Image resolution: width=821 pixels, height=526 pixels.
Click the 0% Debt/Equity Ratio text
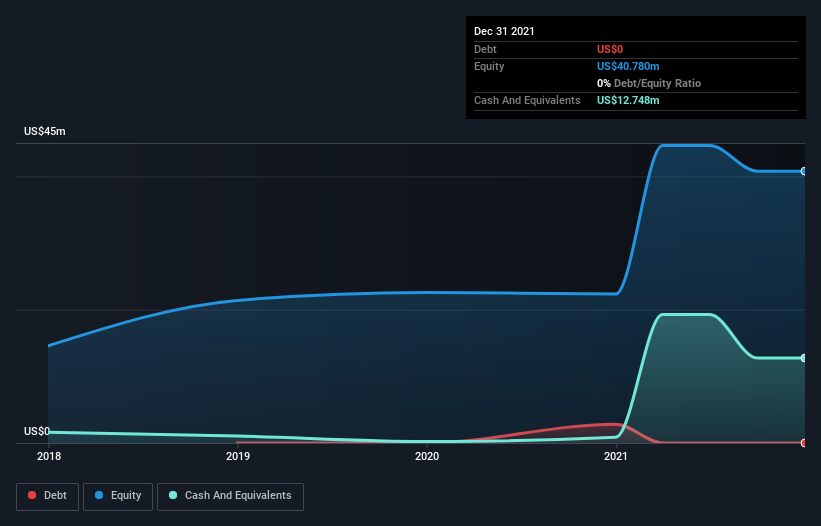[649, 83]
